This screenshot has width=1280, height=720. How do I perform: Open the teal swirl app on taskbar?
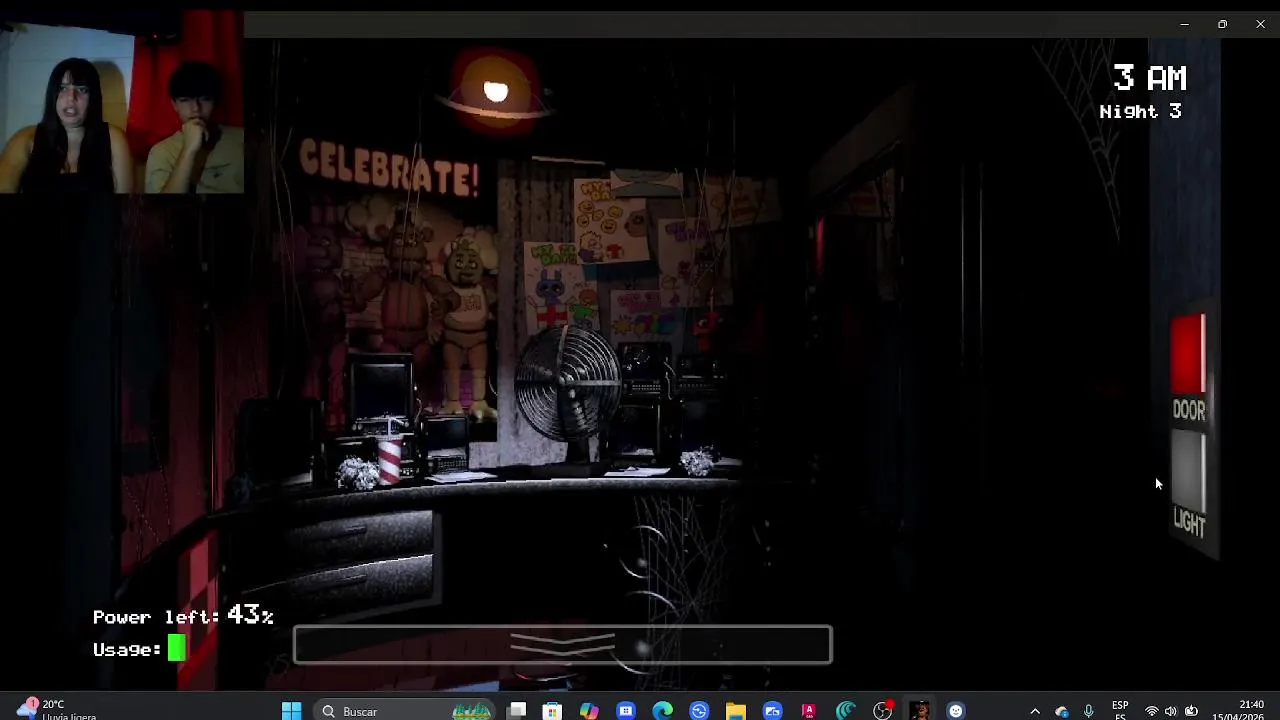[x=846, y=711]
